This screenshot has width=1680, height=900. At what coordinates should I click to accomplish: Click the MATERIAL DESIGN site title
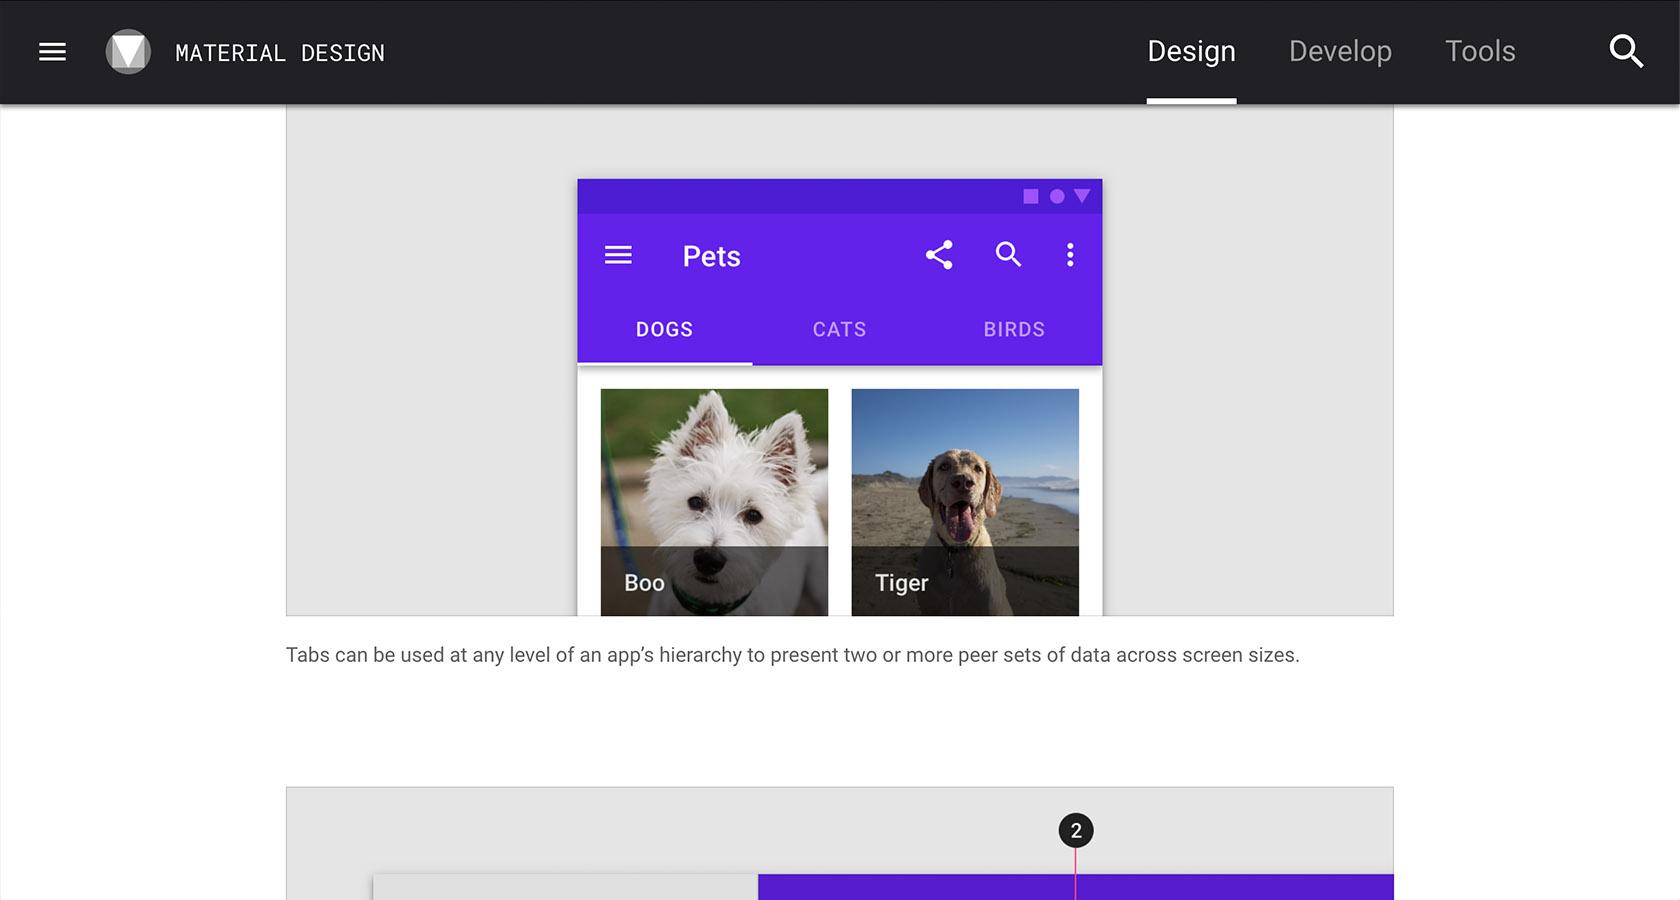(x=280, y=53)
